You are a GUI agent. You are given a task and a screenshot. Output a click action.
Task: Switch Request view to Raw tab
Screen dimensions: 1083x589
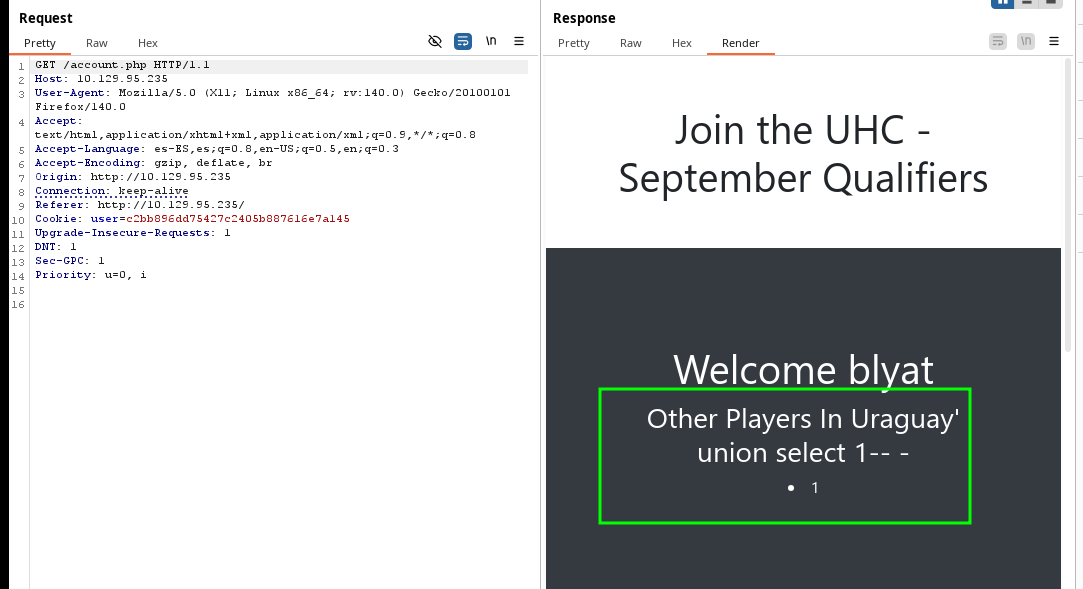(97, 43)
